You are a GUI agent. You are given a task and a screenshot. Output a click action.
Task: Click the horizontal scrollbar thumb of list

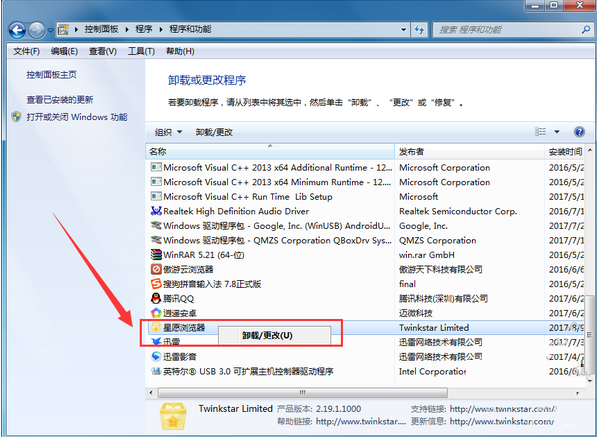303,392
